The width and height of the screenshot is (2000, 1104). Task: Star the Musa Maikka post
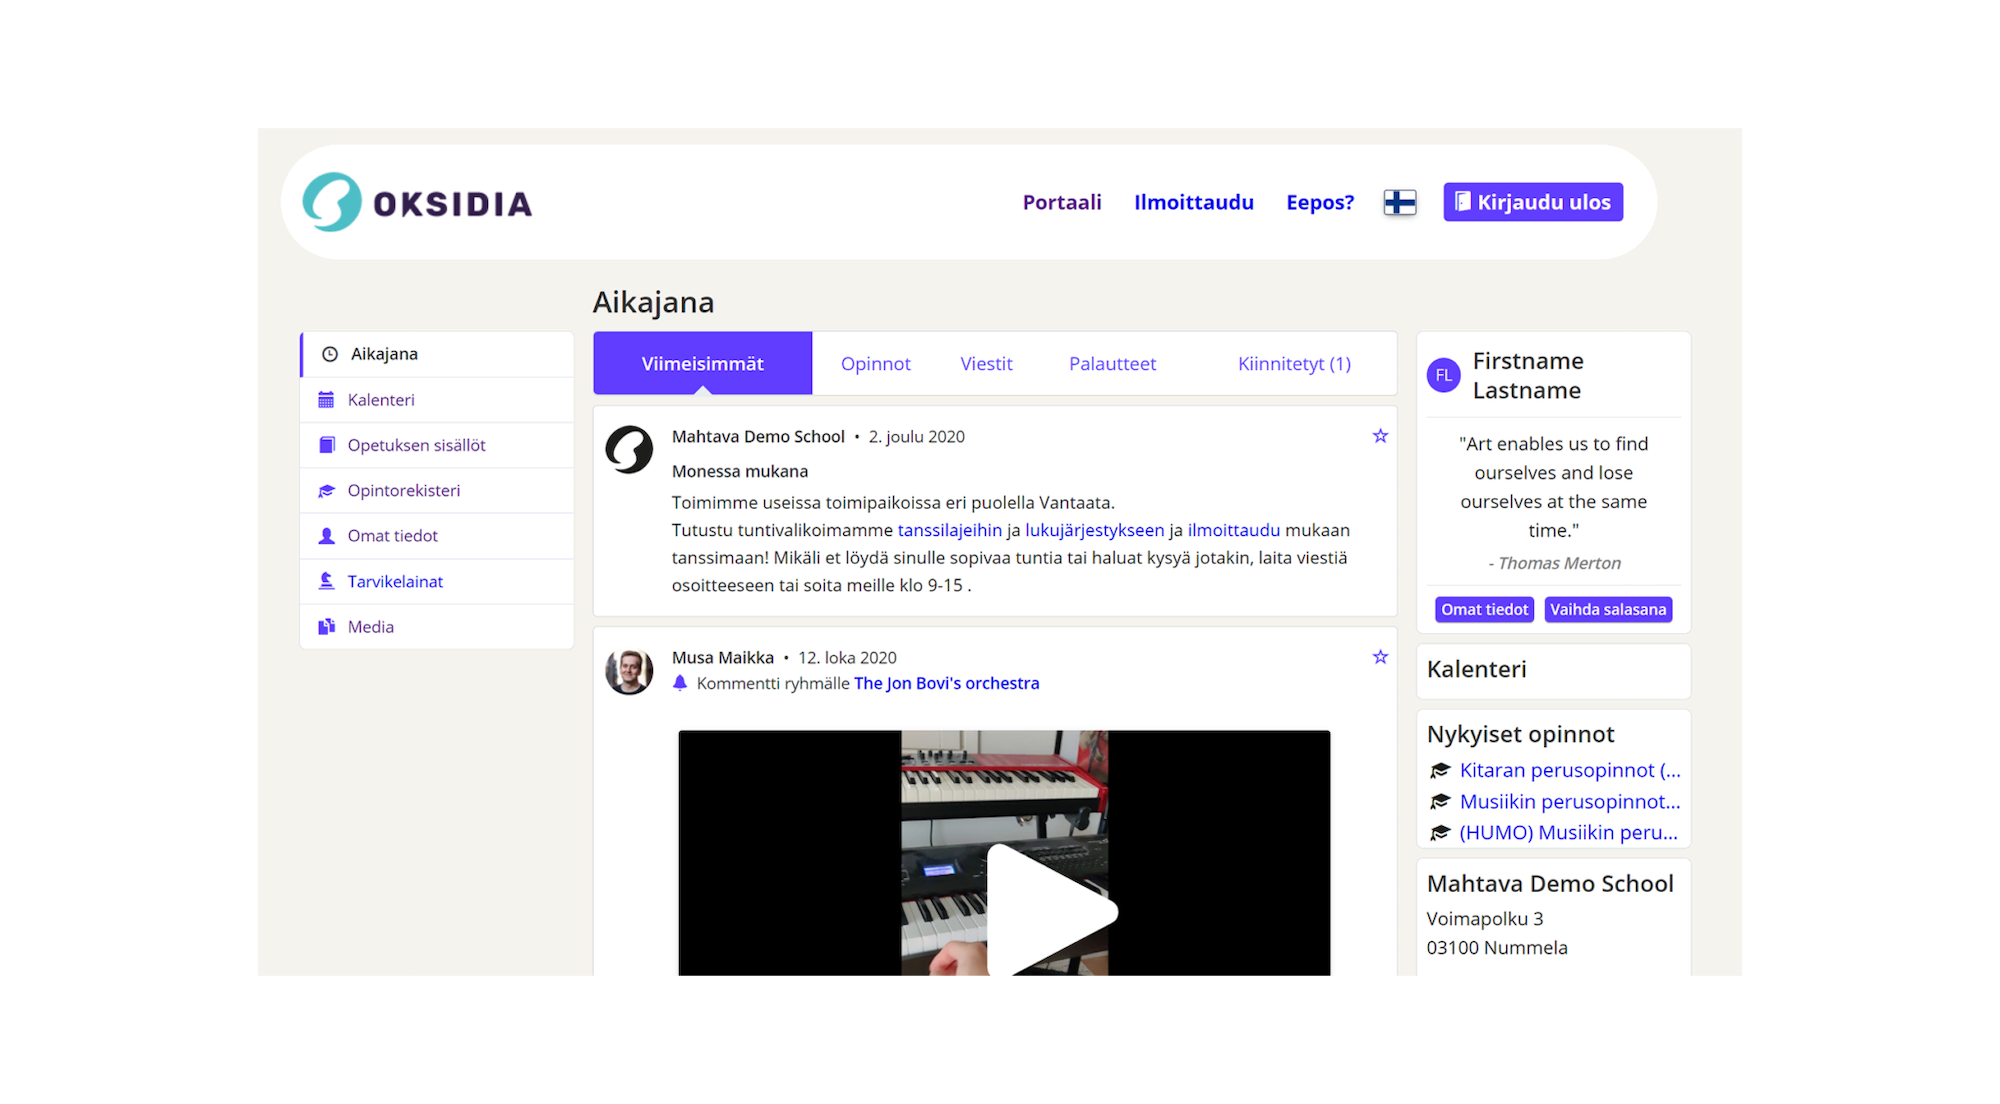(1380, 657)
